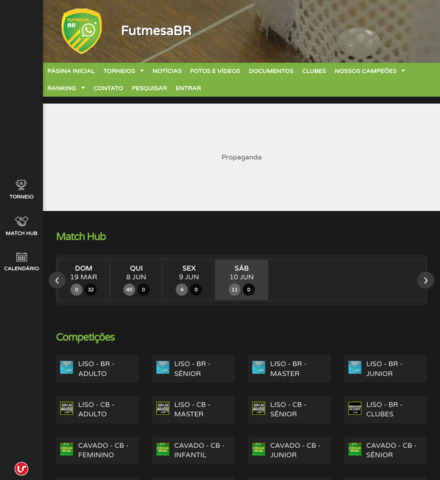Screen dimensions: 440x480
Task: Open the Pesquisar menu item
Action: click(149, 88)
